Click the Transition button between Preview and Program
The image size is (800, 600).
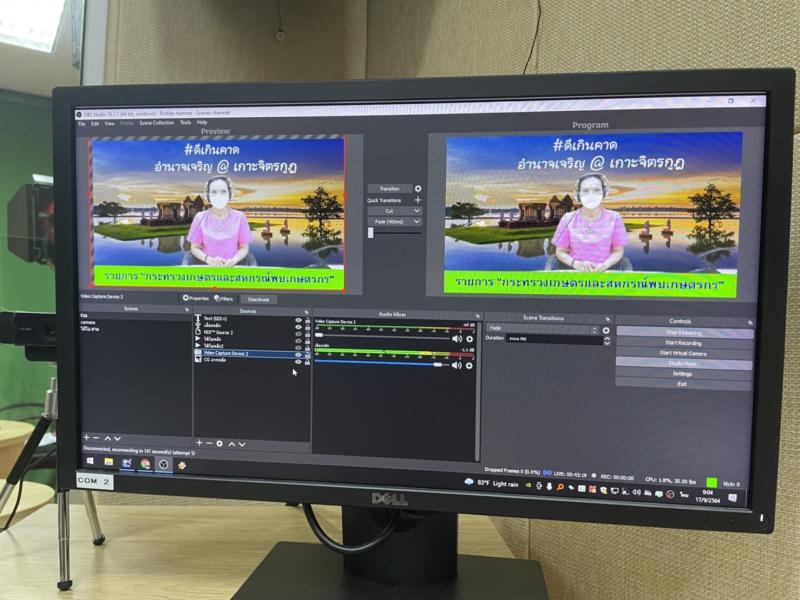click(389, 189)
